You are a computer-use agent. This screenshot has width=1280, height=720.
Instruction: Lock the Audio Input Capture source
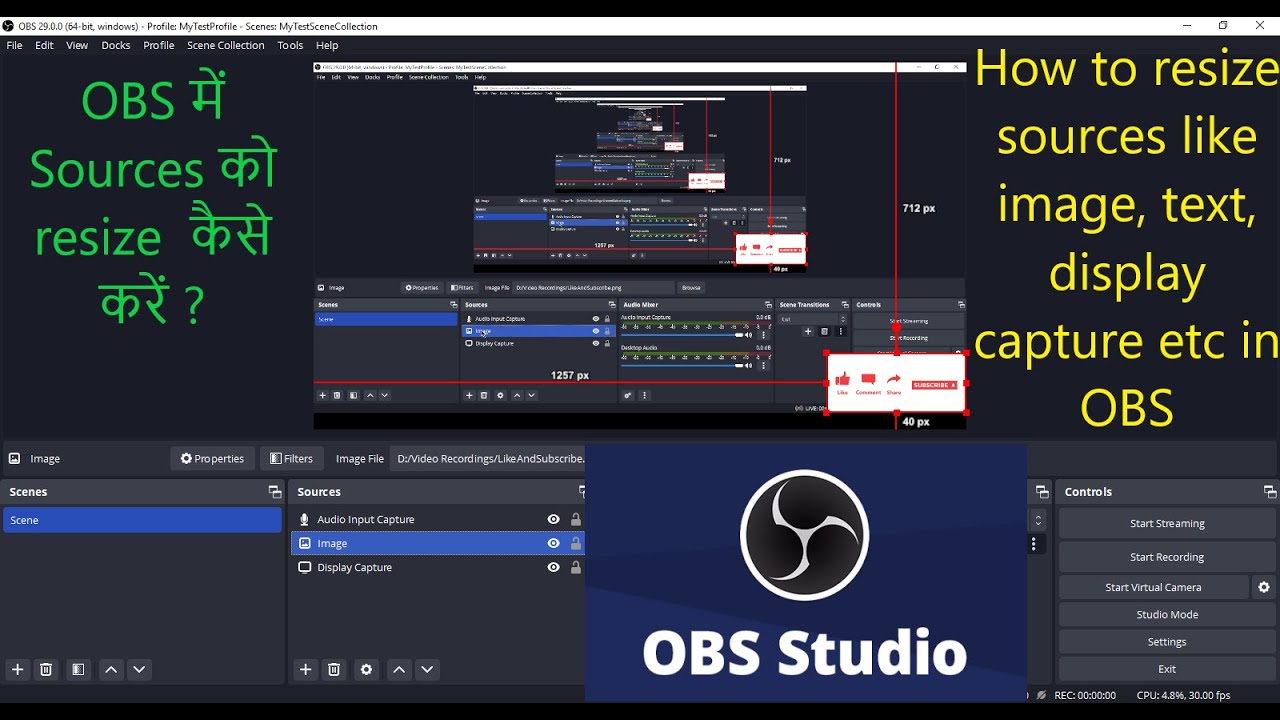coord(576,519)
